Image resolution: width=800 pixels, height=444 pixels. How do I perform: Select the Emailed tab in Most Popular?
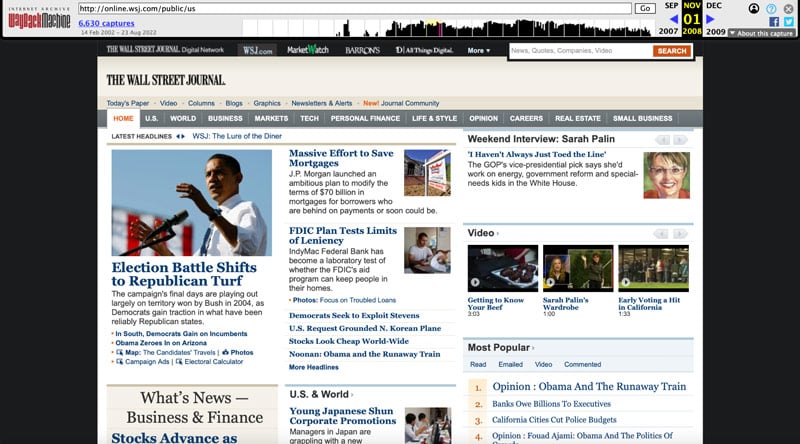[x=510, y=364]
